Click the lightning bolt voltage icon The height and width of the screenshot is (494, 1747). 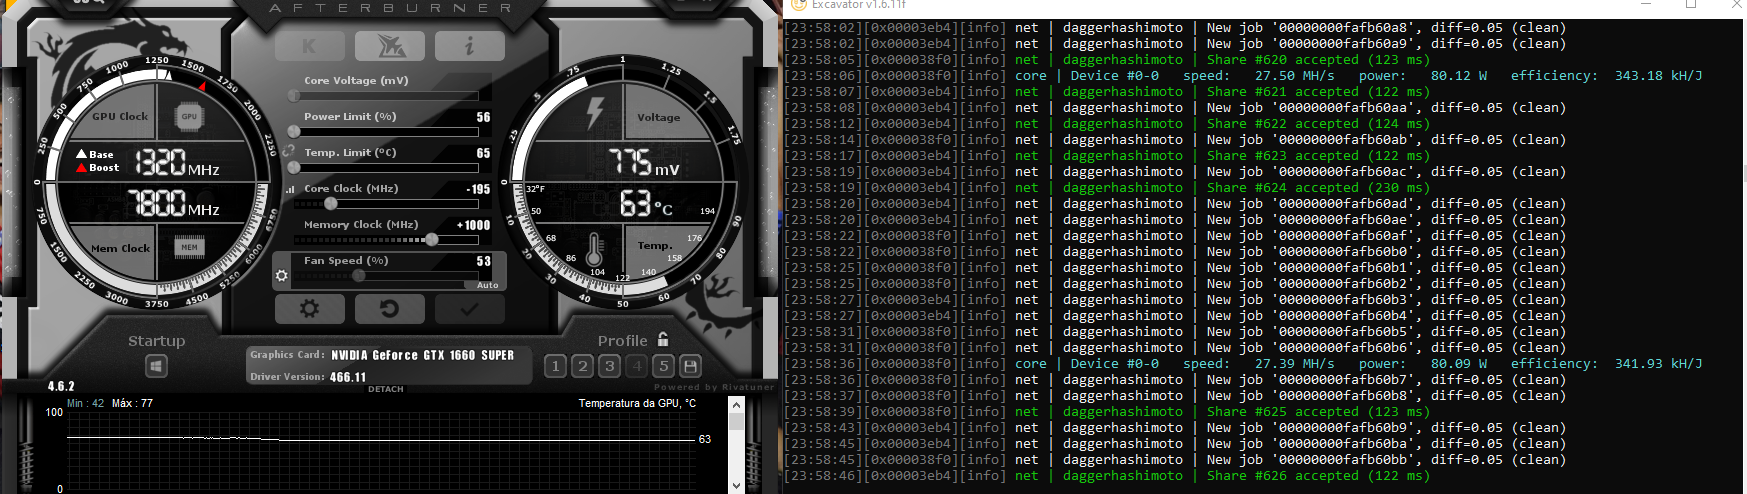[x=596, y=113]
